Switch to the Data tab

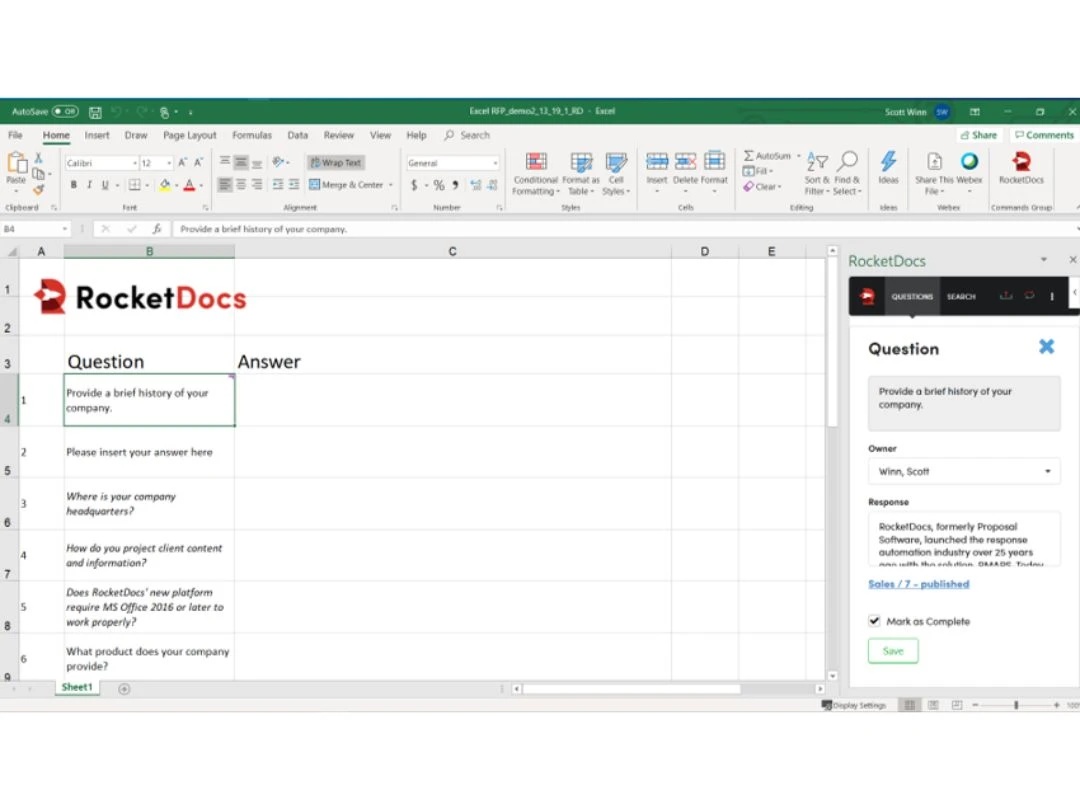click(x=298, y=135)
